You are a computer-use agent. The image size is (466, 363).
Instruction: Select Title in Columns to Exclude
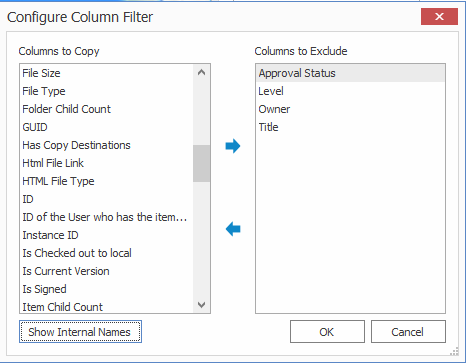tap(350, 127)
